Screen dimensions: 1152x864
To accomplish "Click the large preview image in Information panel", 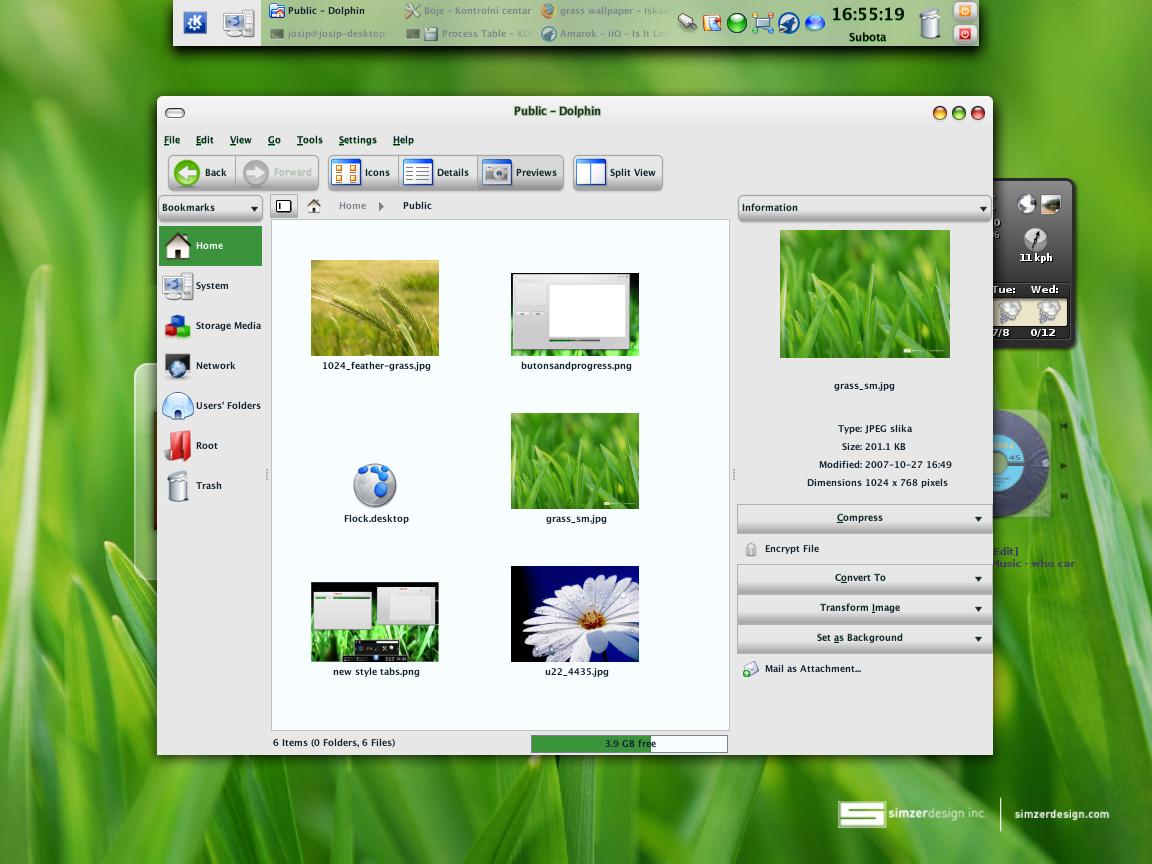I will (x=865, y=294).
